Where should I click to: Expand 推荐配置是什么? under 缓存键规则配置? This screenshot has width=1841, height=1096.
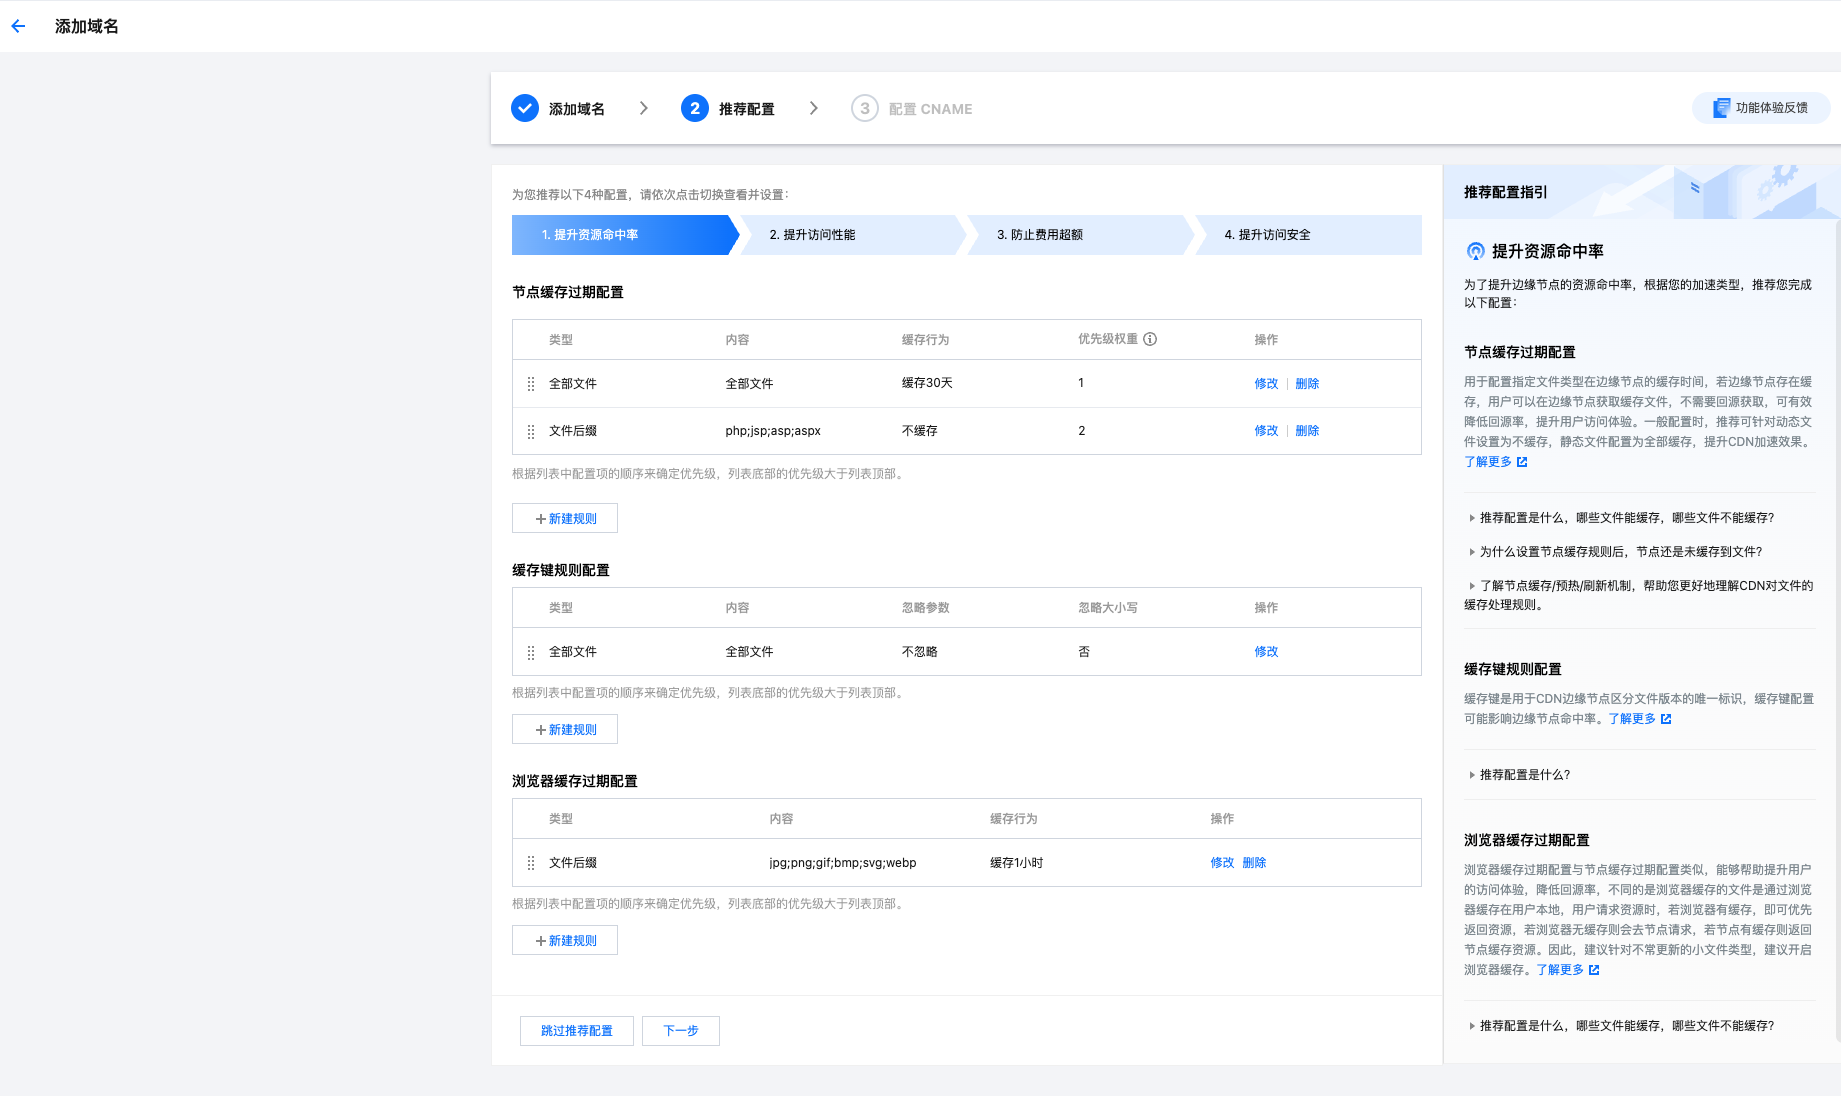[1524, 775]
